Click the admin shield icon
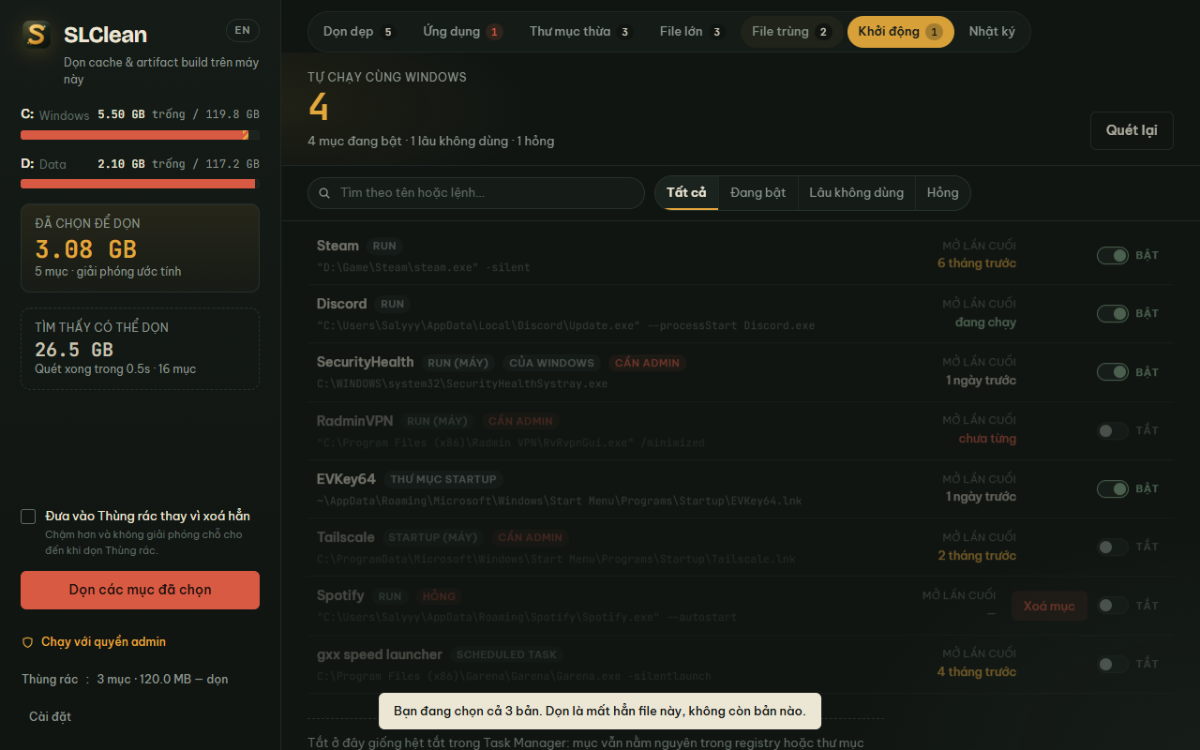Image resolution: width=1200 pixels, height=750 pixels. click(28, 642)
